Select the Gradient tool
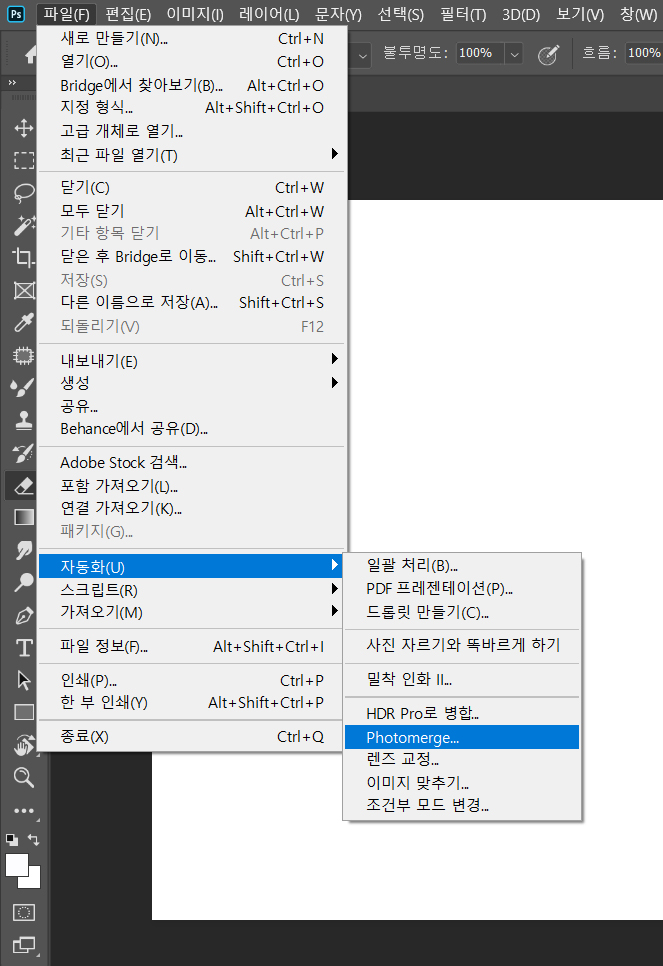 [x=23, y=518]
